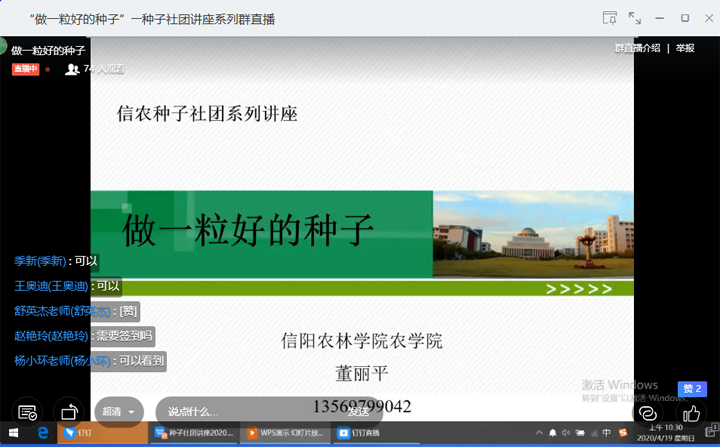Click the thumbs-up like icon
Screen dimensions: 720x447
click(x=691, y=412)
